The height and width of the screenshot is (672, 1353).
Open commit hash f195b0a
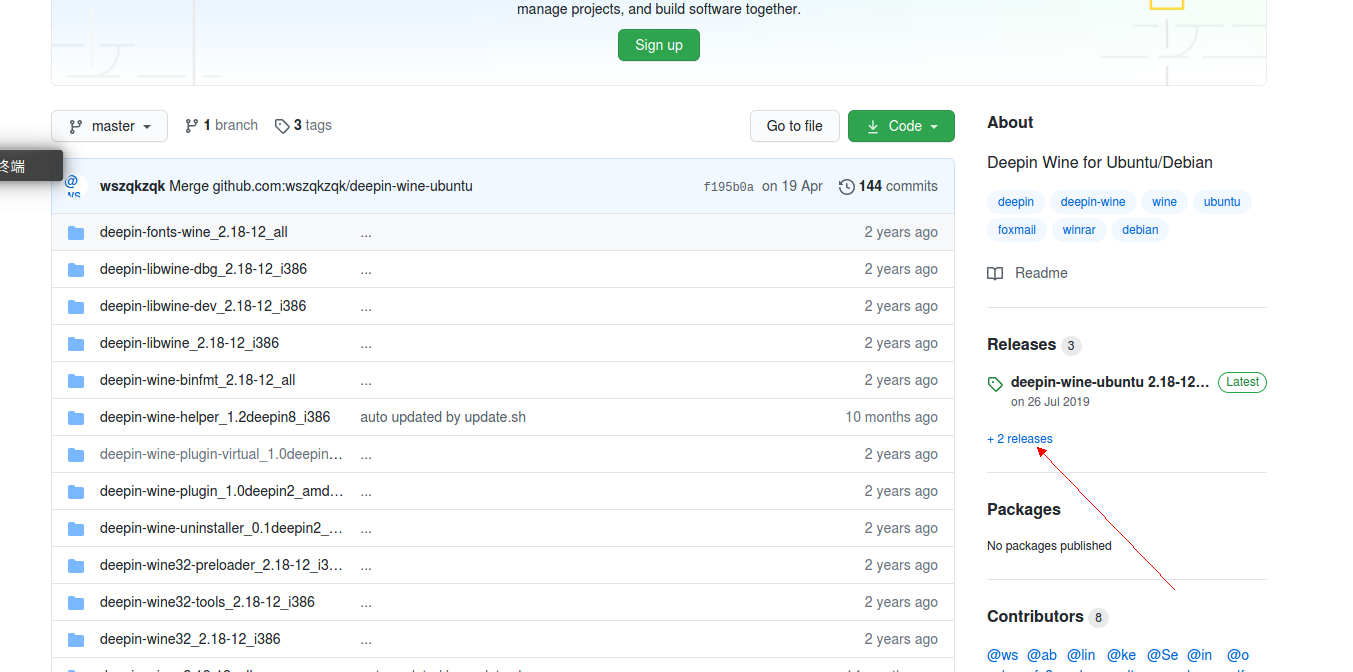pos(728,186)
